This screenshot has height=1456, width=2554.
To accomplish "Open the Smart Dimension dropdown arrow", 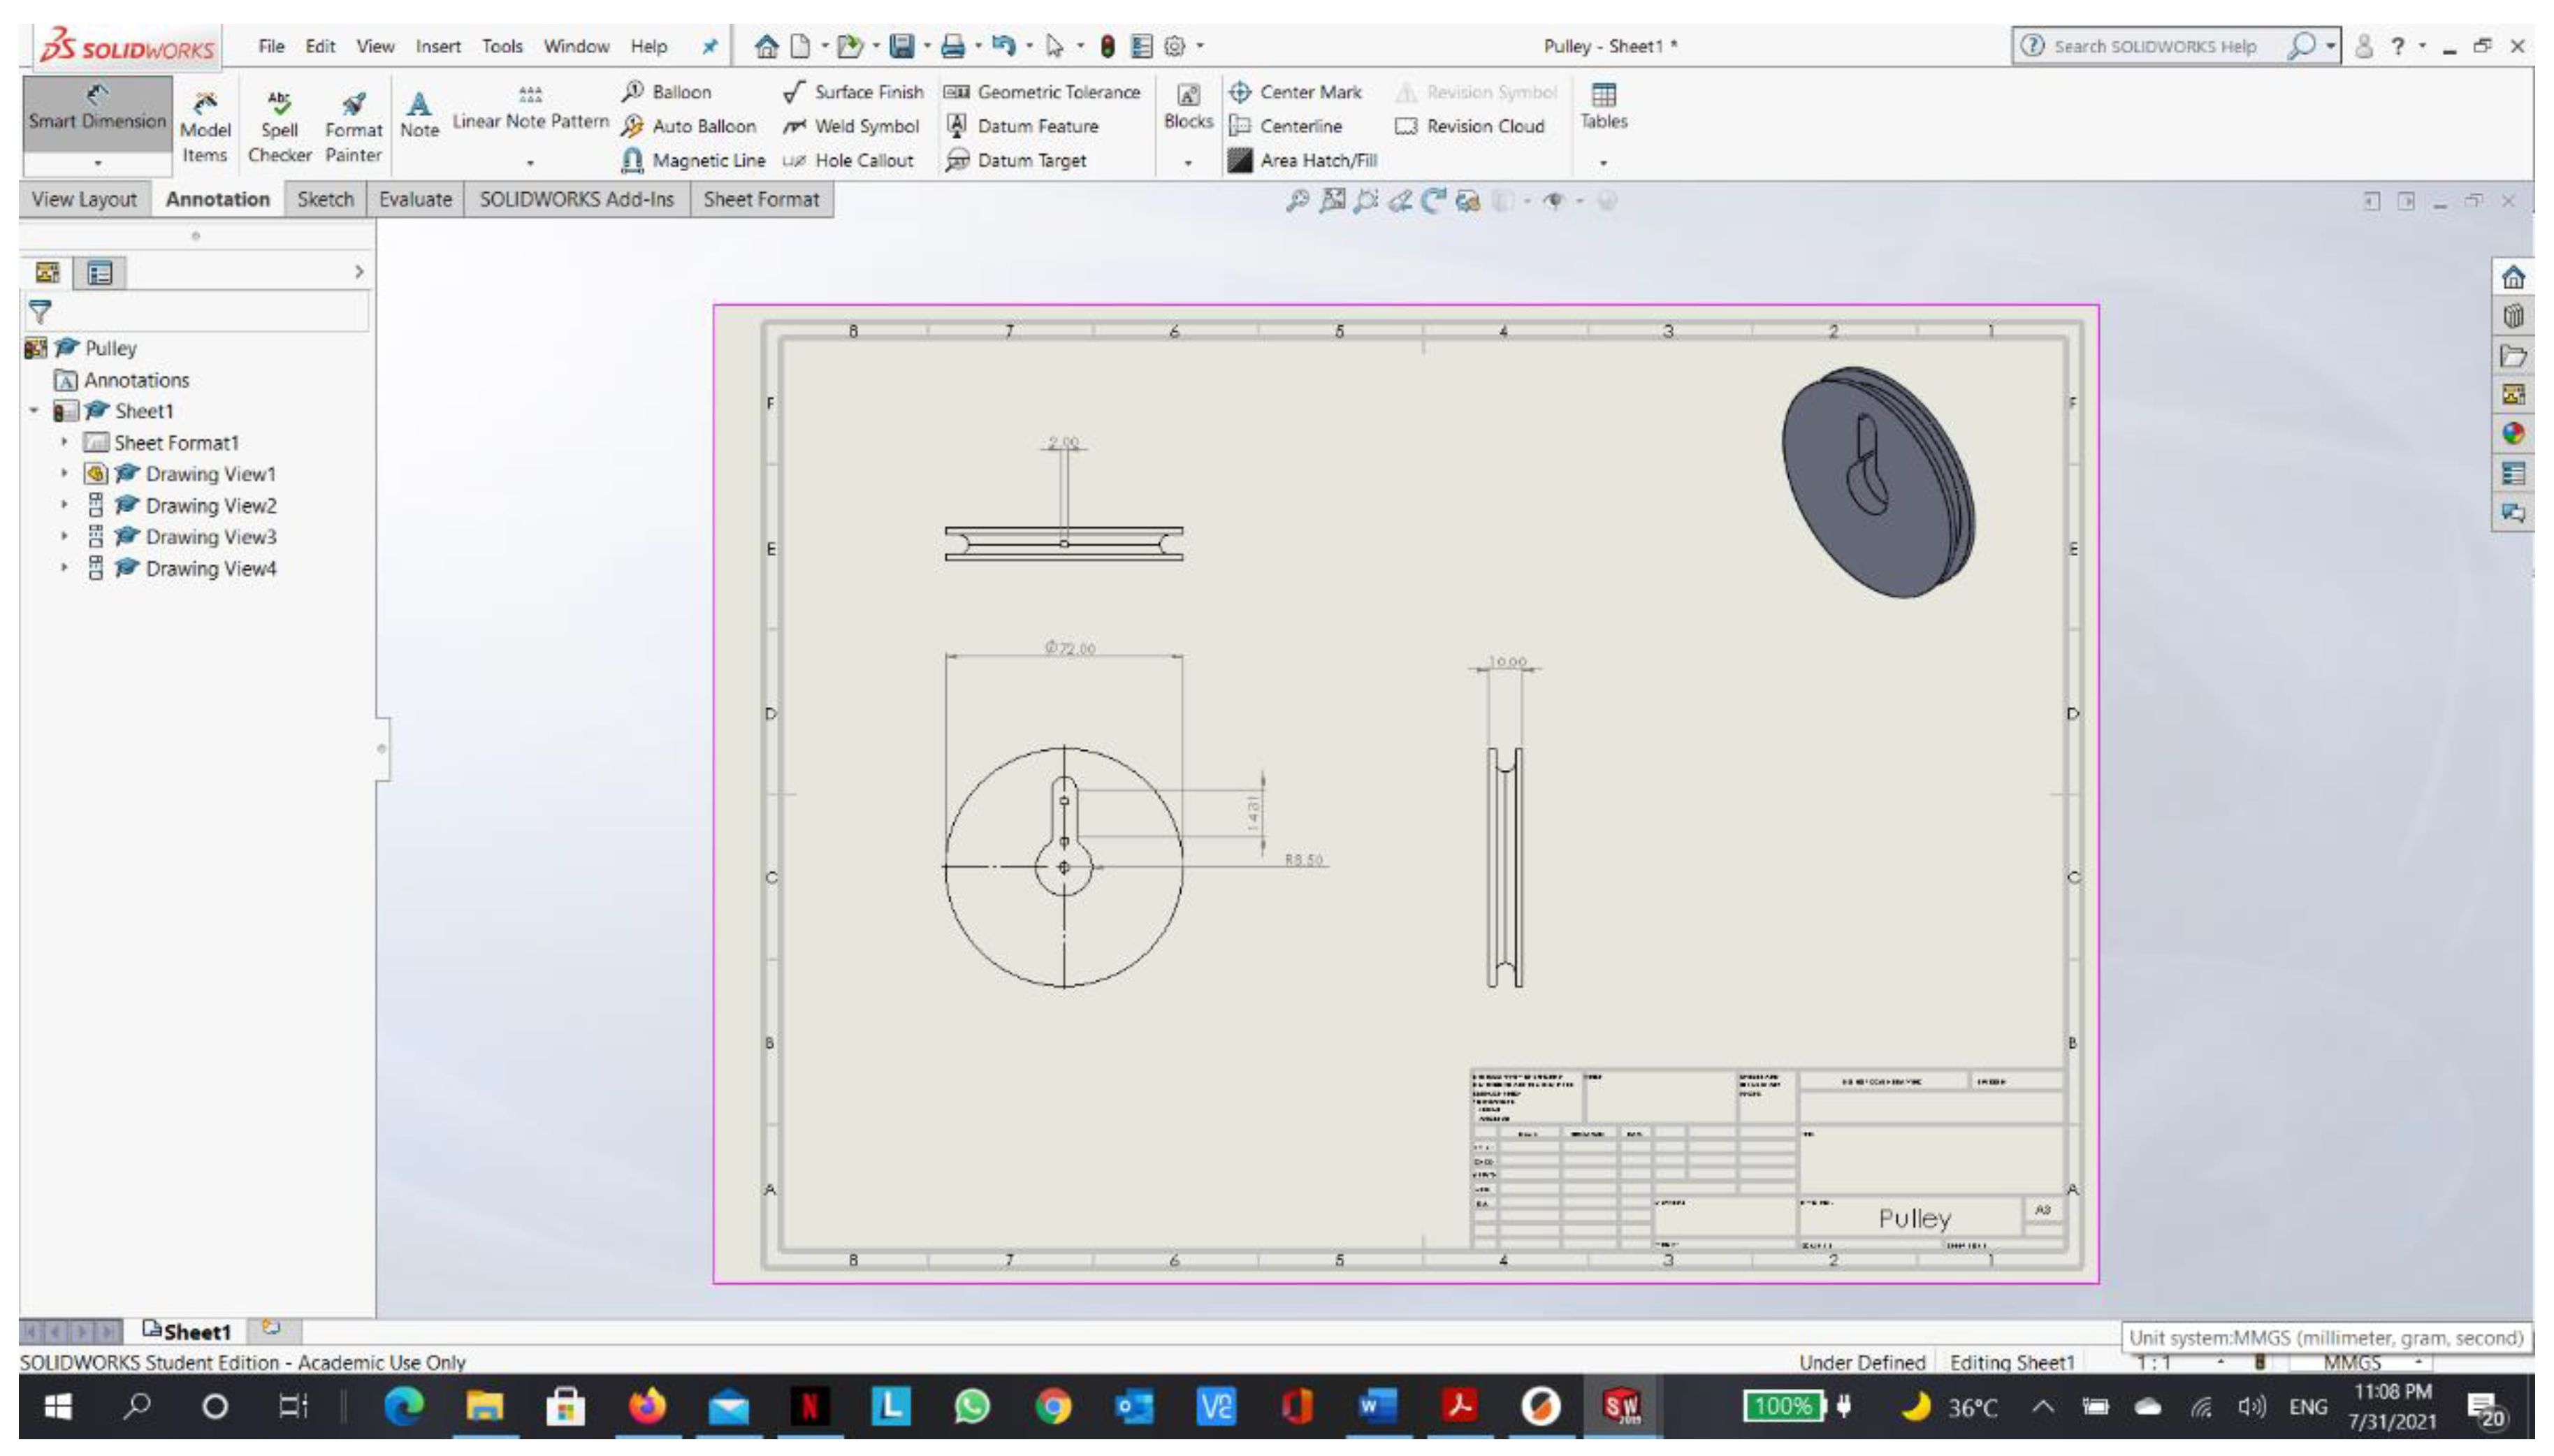I will [x=97, y=162].
